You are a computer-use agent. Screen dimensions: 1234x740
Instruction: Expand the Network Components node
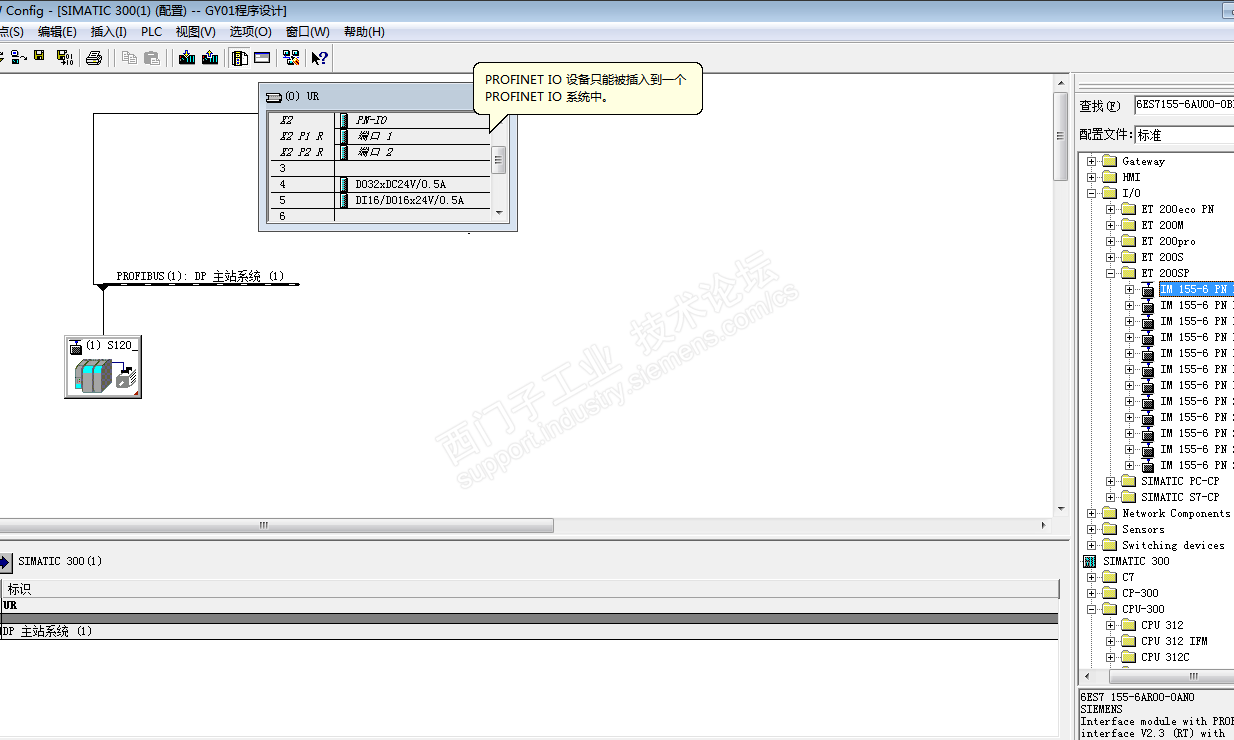[x=1091, y=513]
